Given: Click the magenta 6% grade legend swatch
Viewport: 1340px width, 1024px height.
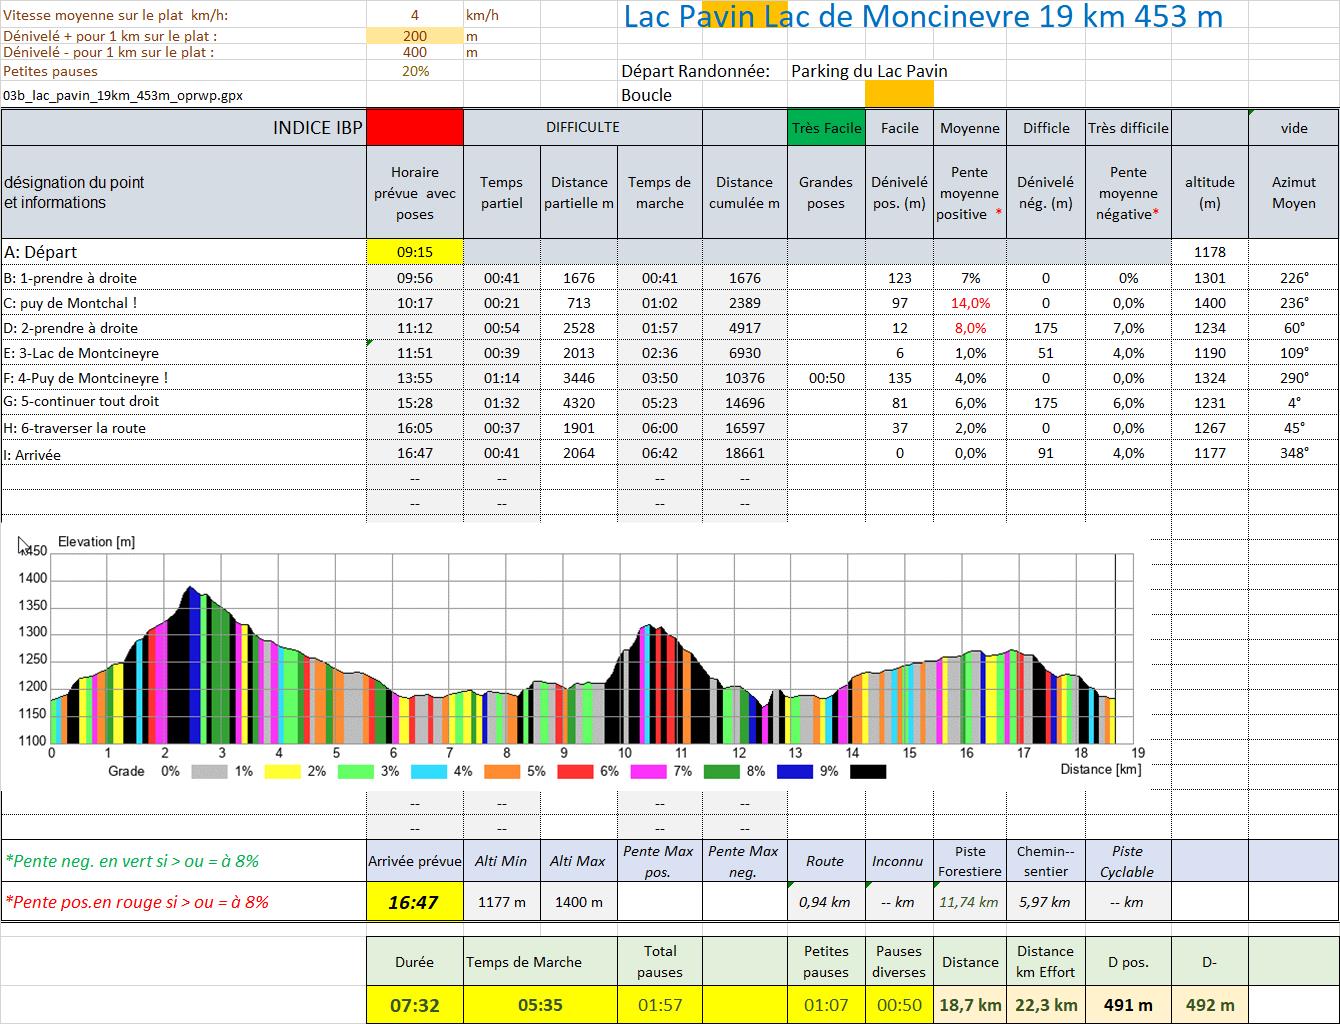Looking at the screenshot, I should coord(649,771).
